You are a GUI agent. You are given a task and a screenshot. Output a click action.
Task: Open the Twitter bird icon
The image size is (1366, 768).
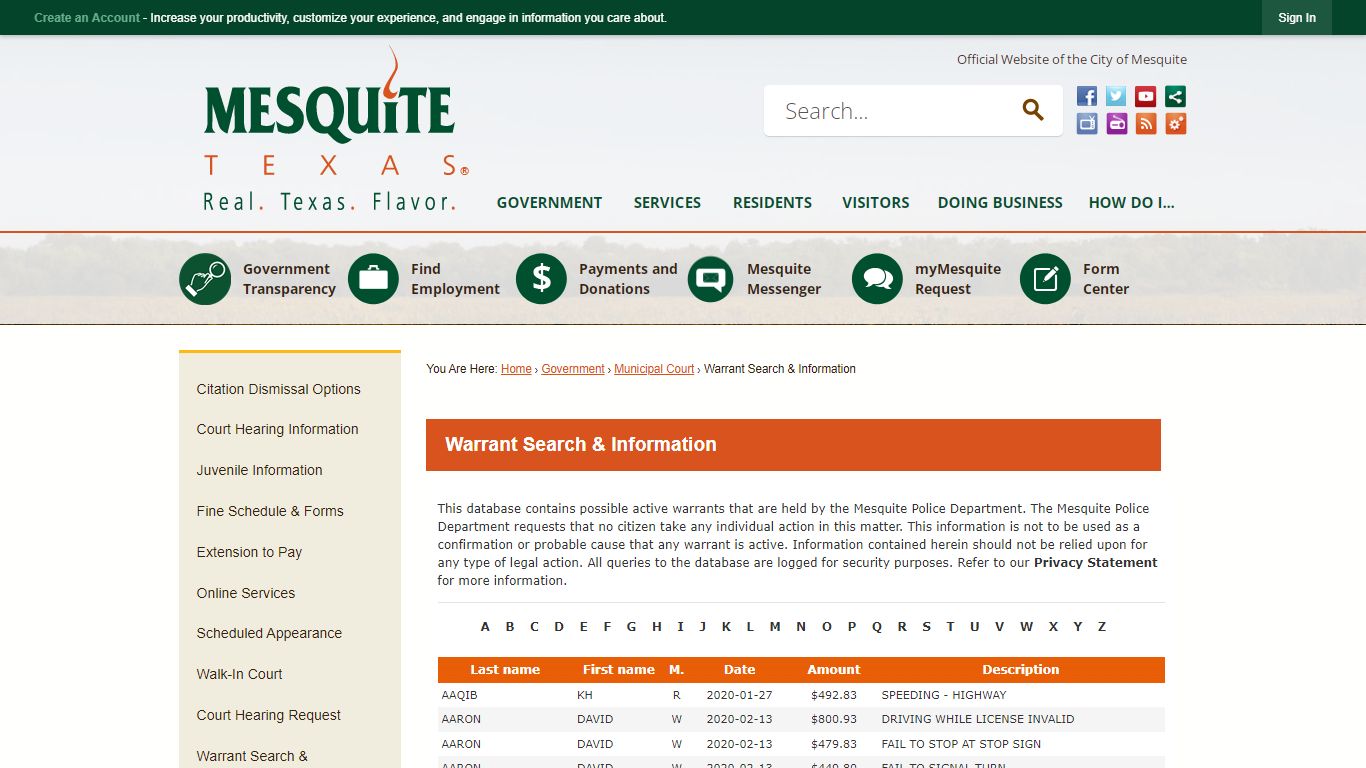[x=1116, y=96]
